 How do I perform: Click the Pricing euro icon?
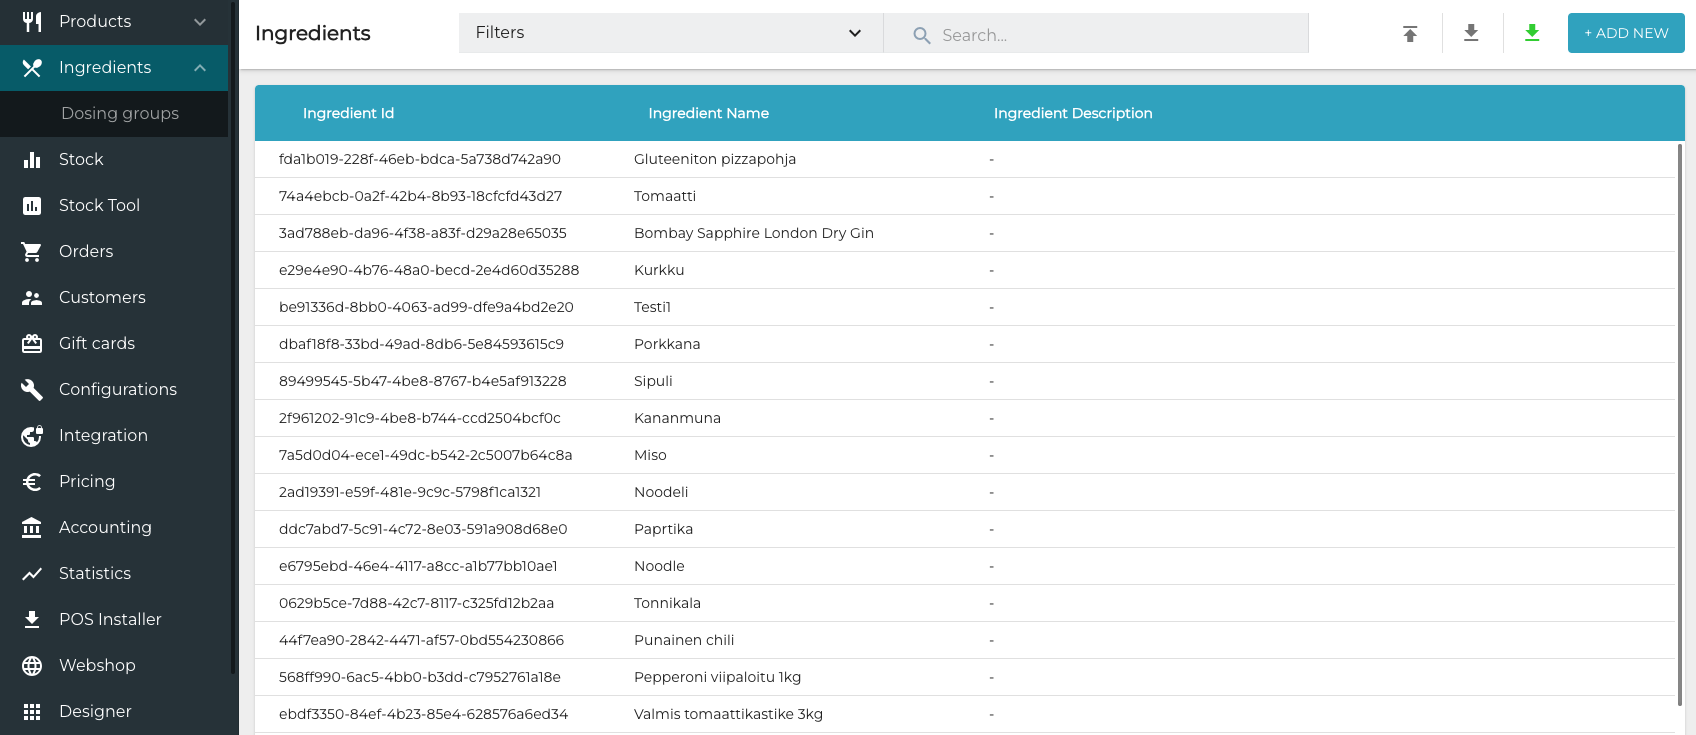pos(32,482)
